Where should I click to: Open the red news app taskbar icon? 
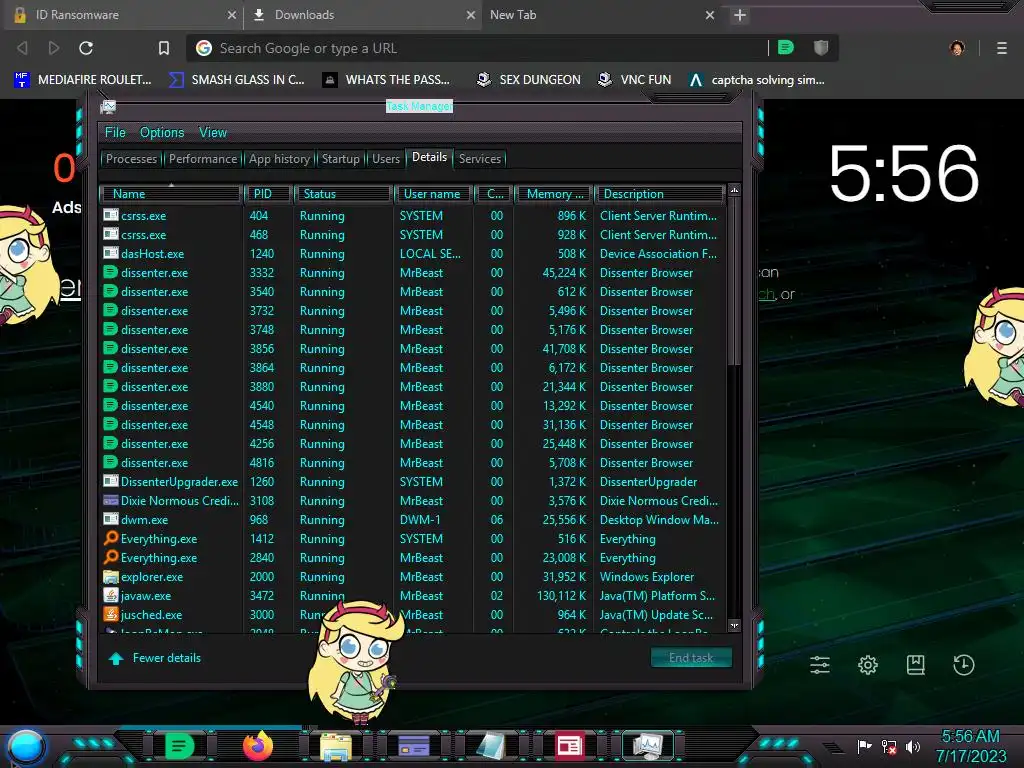569,746
